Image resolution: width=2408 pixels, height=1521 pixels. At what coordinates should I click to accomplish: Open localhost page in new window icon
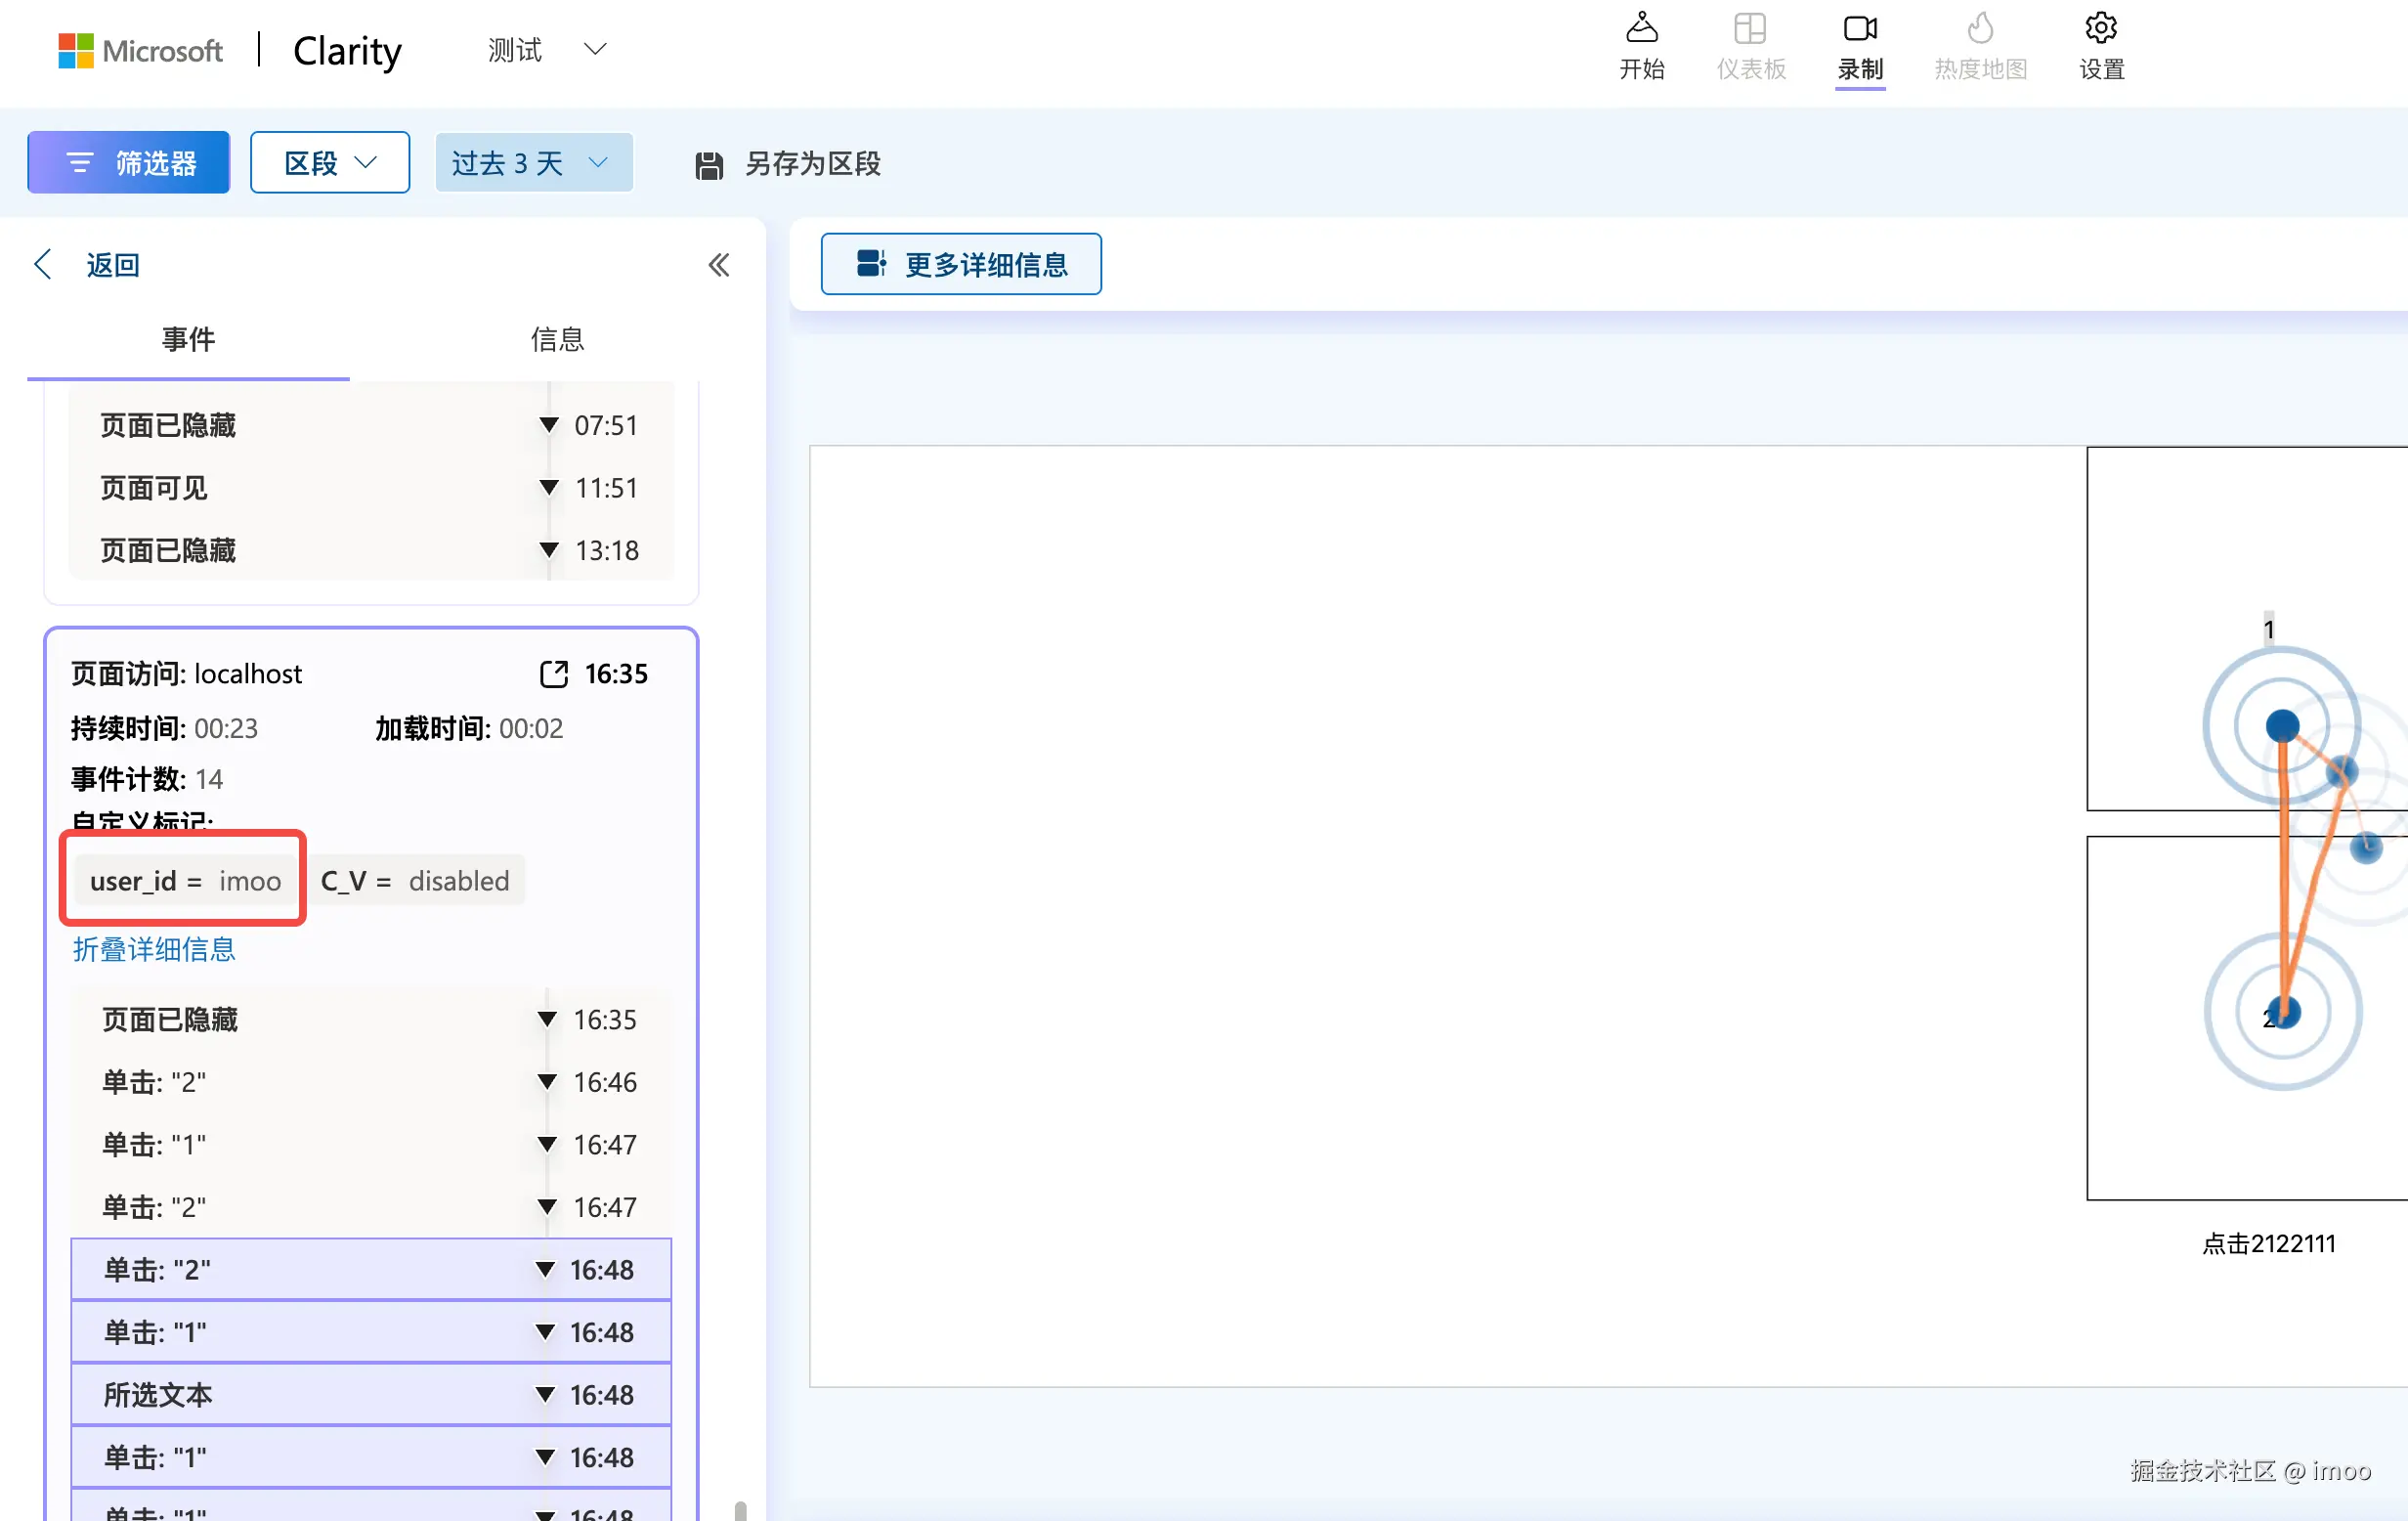[553, 674]
